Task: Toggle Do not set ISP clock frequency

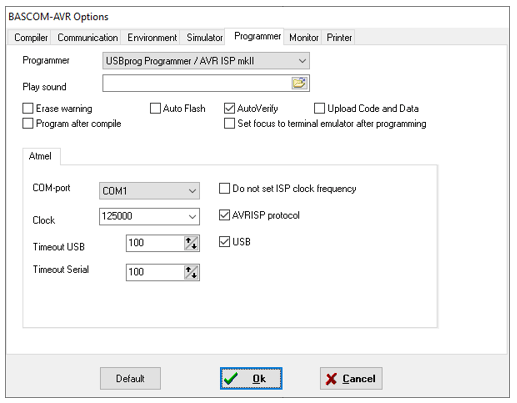Action: point(224,188)
